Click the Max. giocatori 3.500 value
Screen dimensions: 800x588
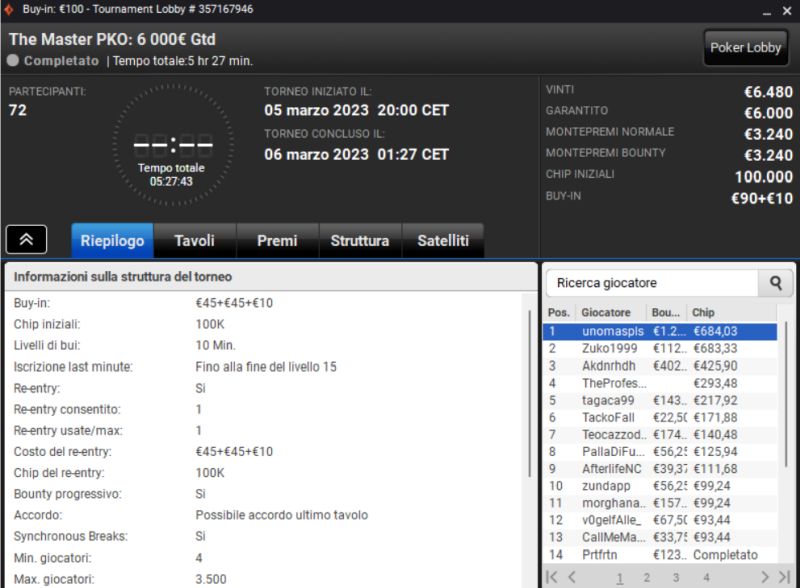(211, 579)
